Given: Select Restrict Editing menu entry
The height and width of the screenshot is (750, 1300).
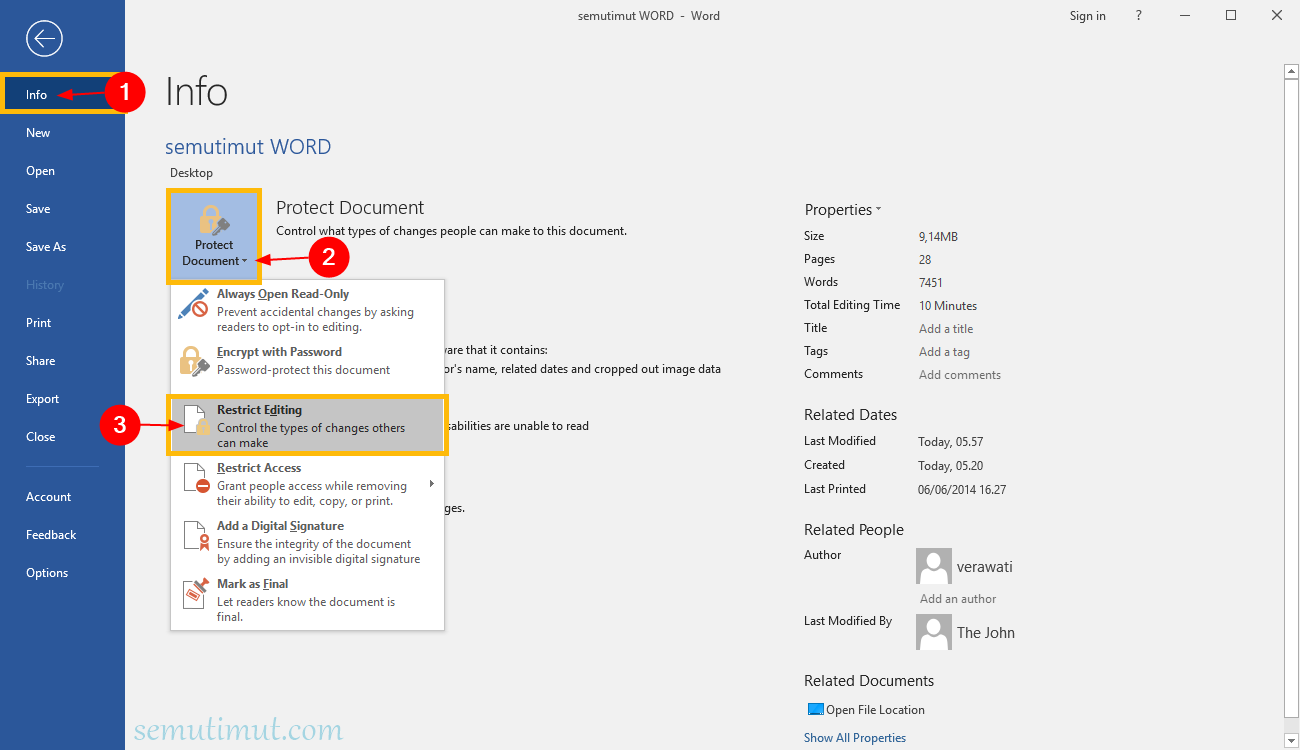Looking at the screenshot, I should point(307,426).
